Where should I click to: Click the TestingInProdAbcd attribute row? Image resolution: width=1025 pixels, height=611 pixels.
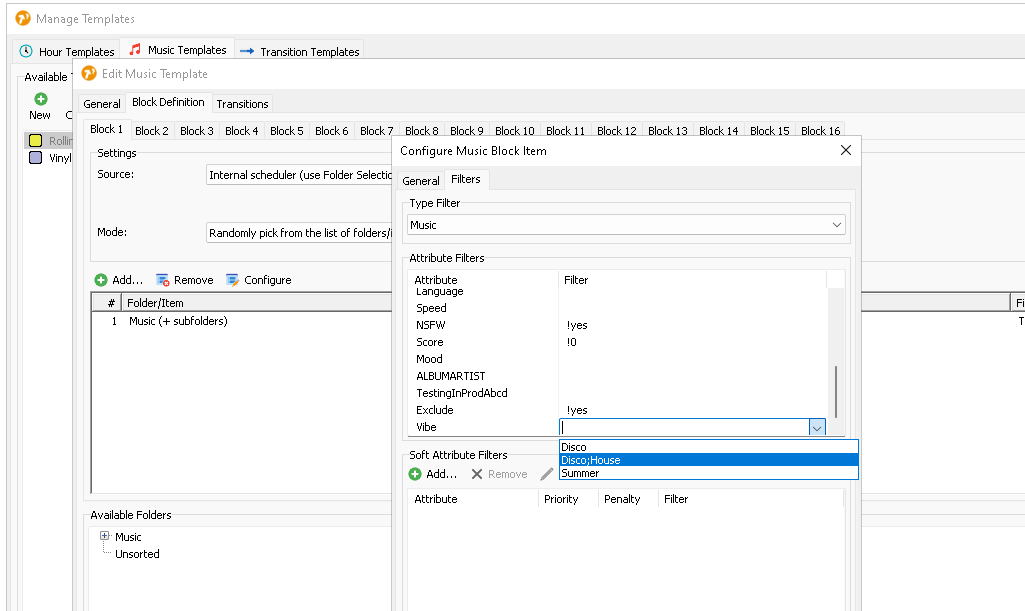pyautogui.click(x=617, y=393)
